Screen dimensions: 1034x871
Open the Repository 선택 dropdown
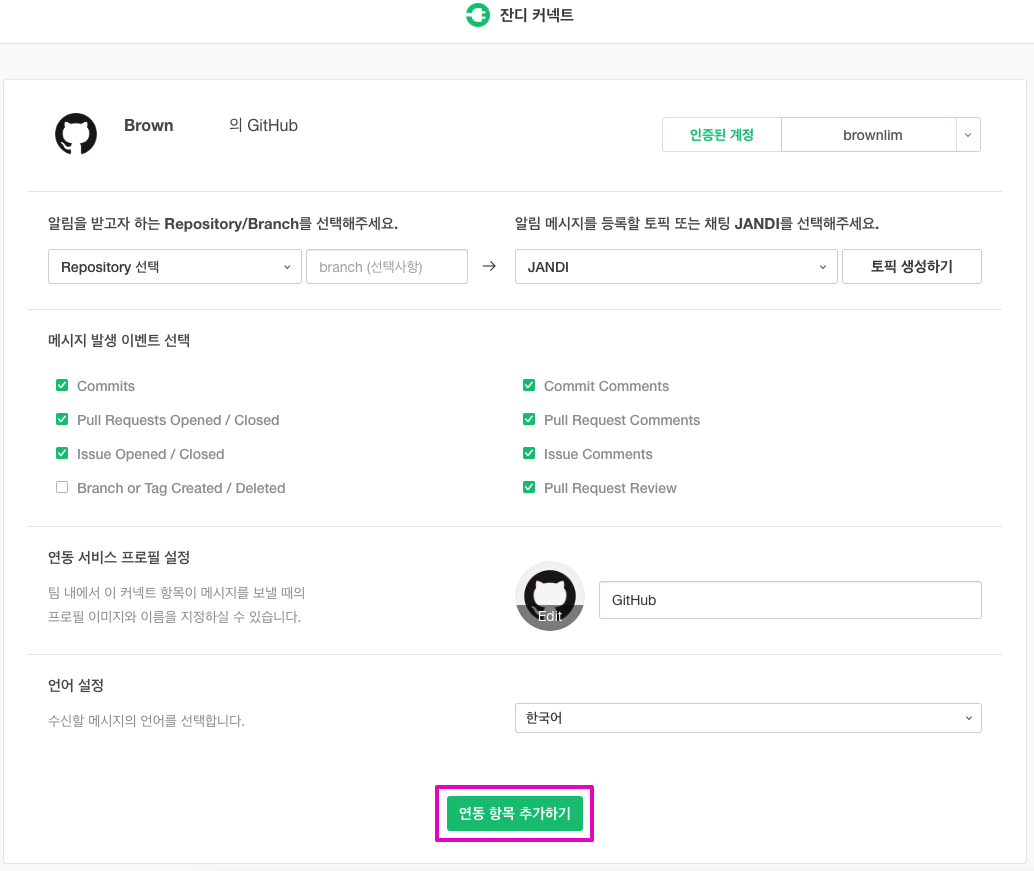(175, 267)
